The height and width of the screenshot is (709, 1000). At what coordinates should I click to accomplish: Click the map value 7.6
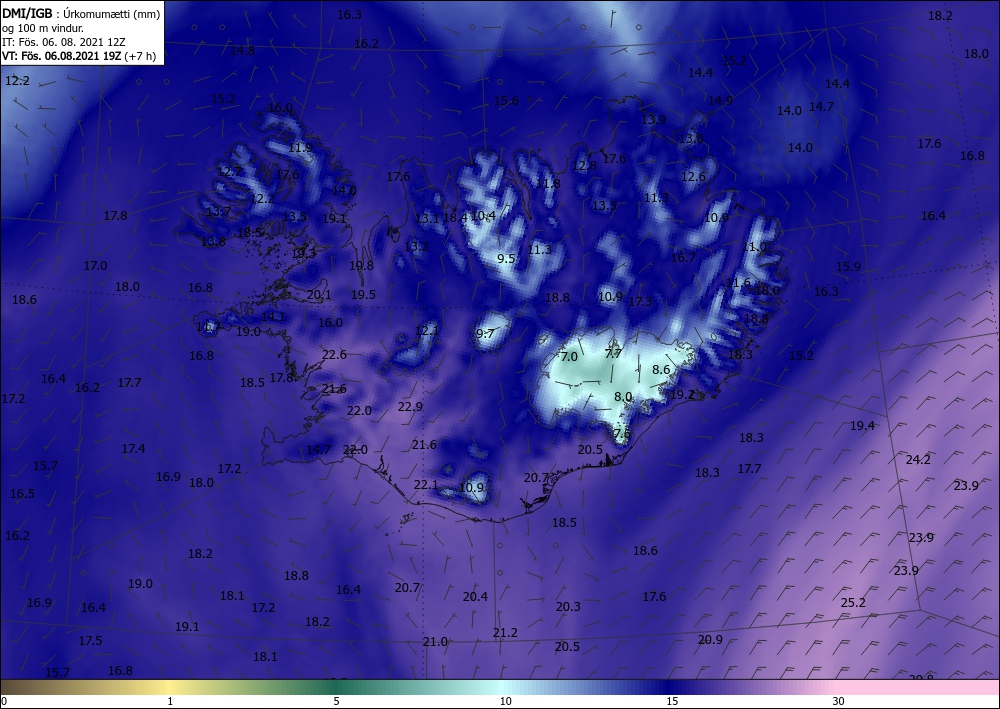point(621,434)
